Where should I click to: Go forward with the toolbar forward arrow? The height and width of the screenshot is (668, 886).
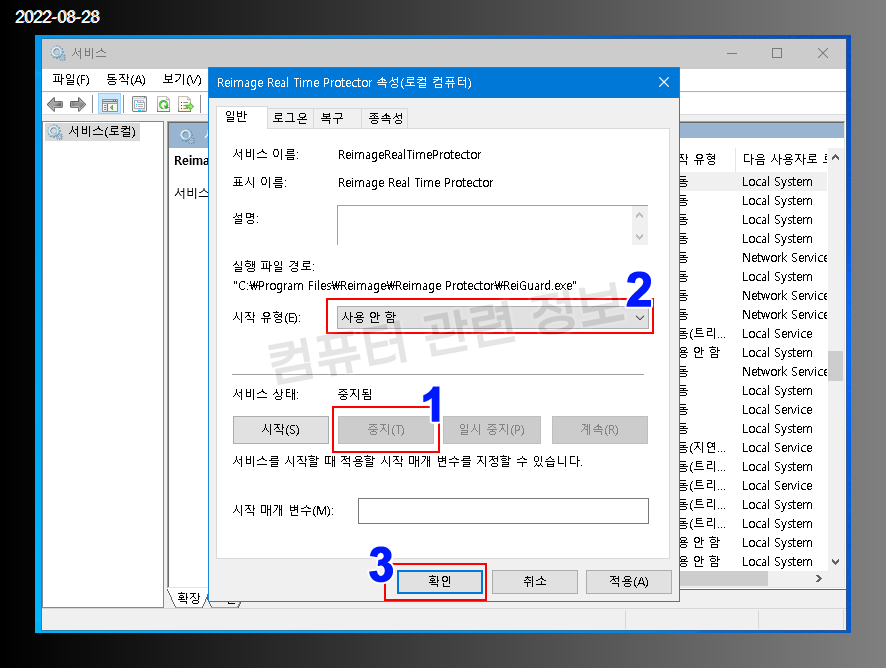(77, 105)
